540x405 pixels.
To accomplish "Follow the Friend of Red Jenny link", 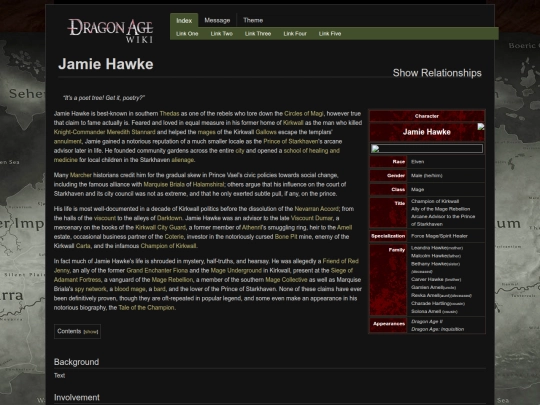I will pos(341,261).
